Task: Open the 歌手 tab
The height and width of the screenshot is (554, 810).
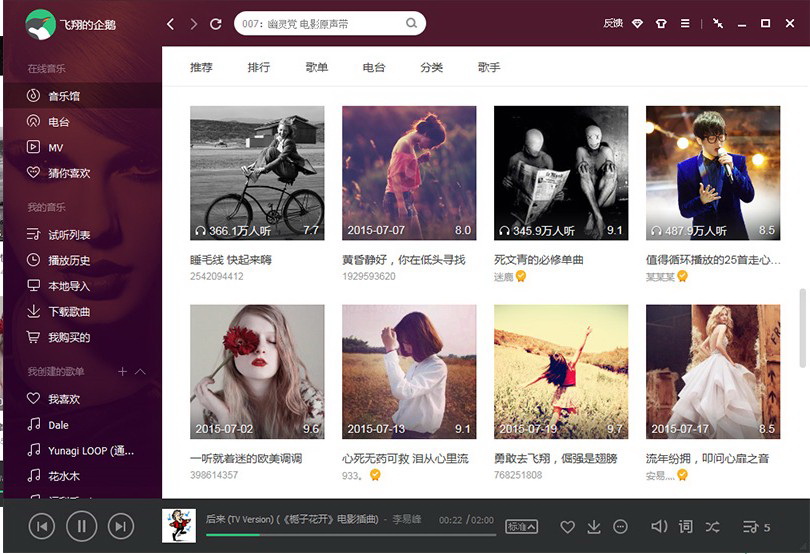Action: point(489,68)
